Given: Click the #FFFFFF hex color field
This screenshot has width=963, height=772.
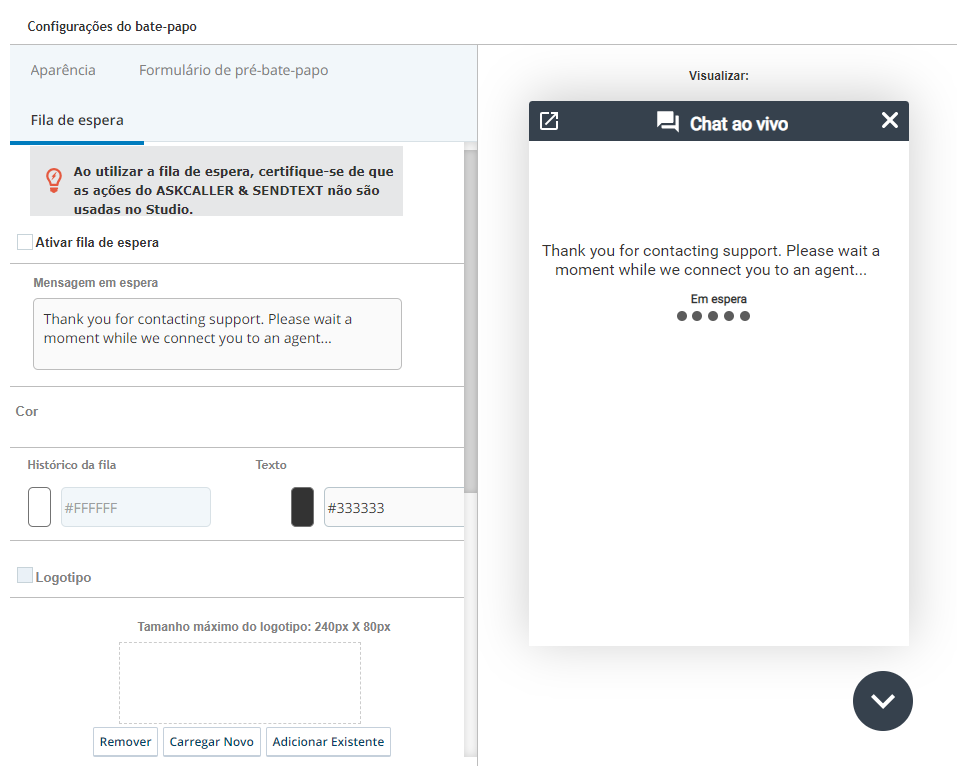Looking at the screenshot, I should point(136,507).
